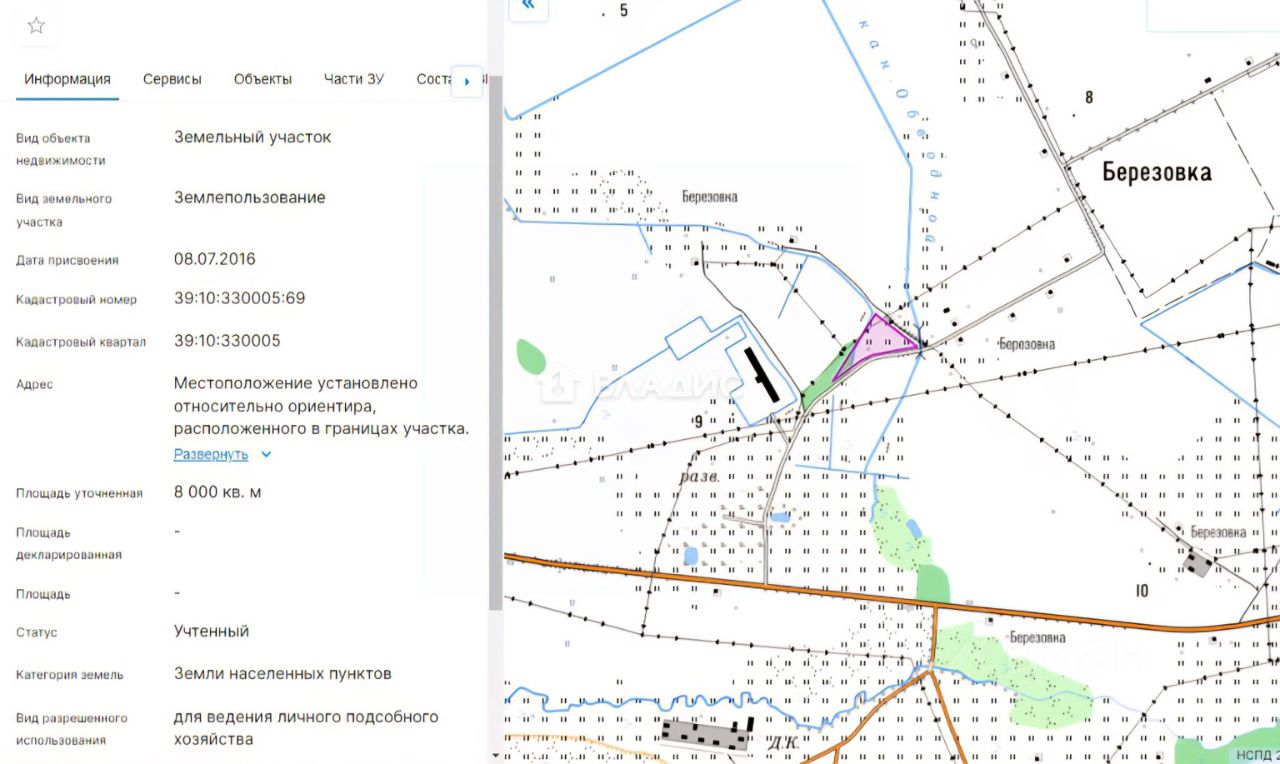
Task: Open the Части ЗУ tab
Action: (x=354, y=79)
